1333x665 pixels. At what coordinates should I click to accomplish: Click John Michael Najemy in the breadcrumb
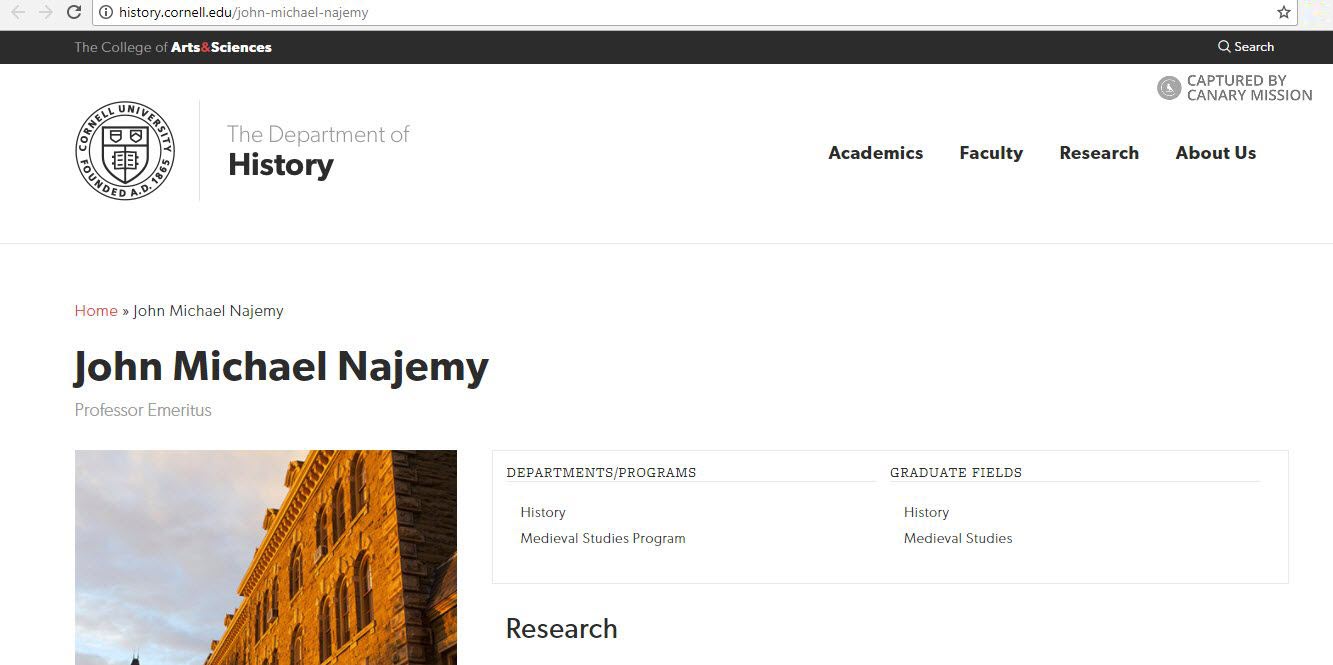[208, 311]
